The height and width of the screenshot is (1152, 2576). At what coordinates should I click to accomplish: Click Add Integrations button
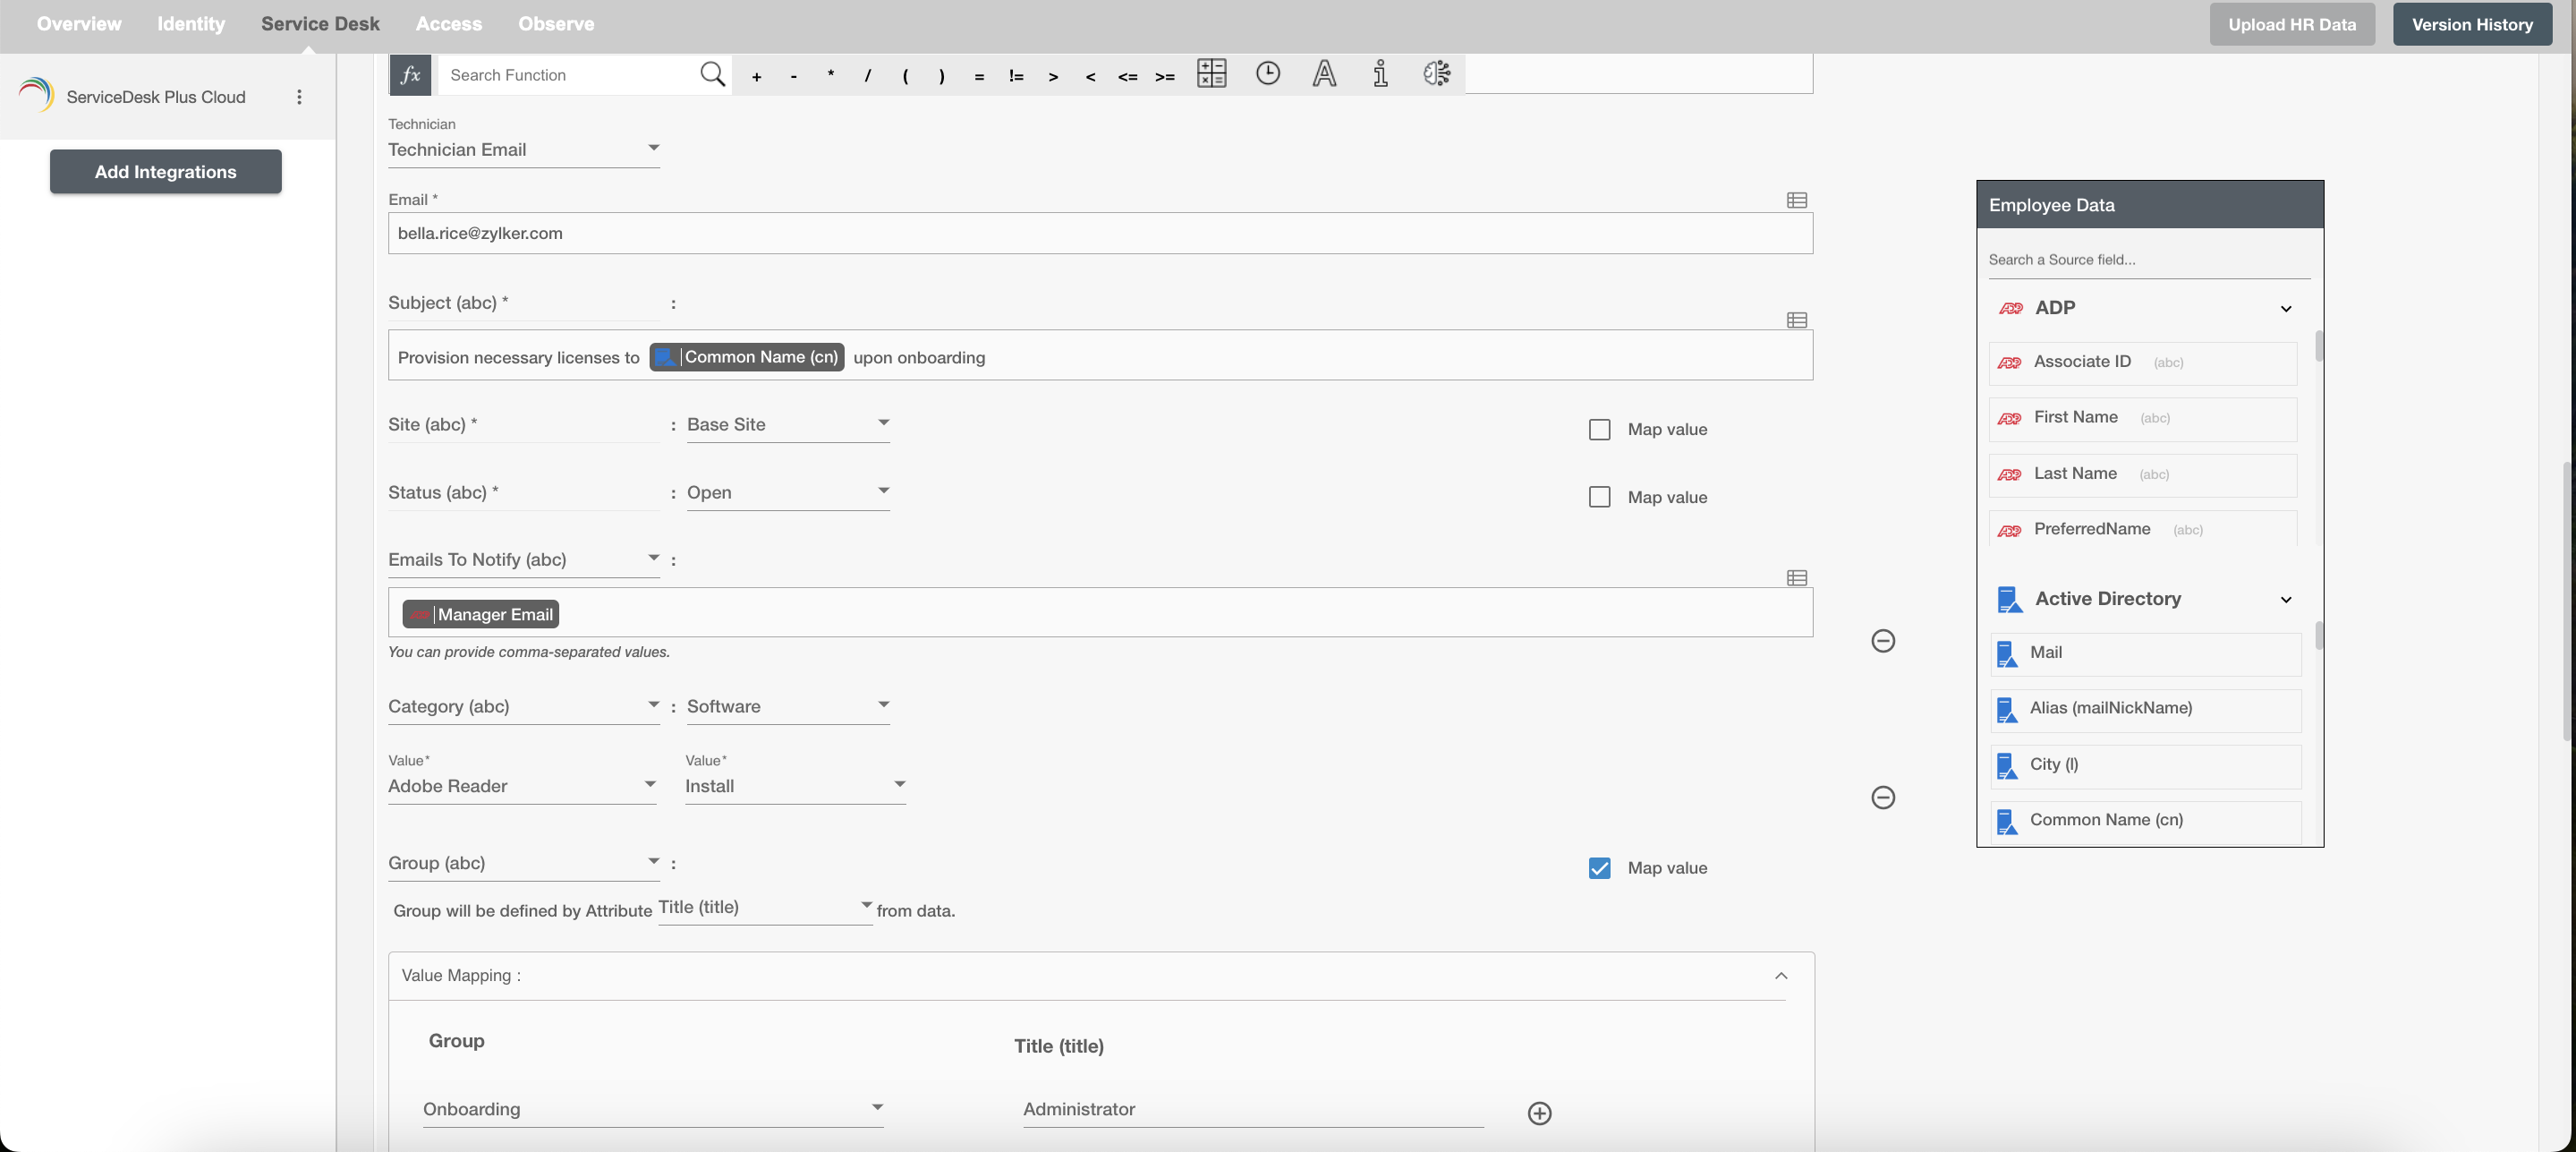click(x=166, y=172)
